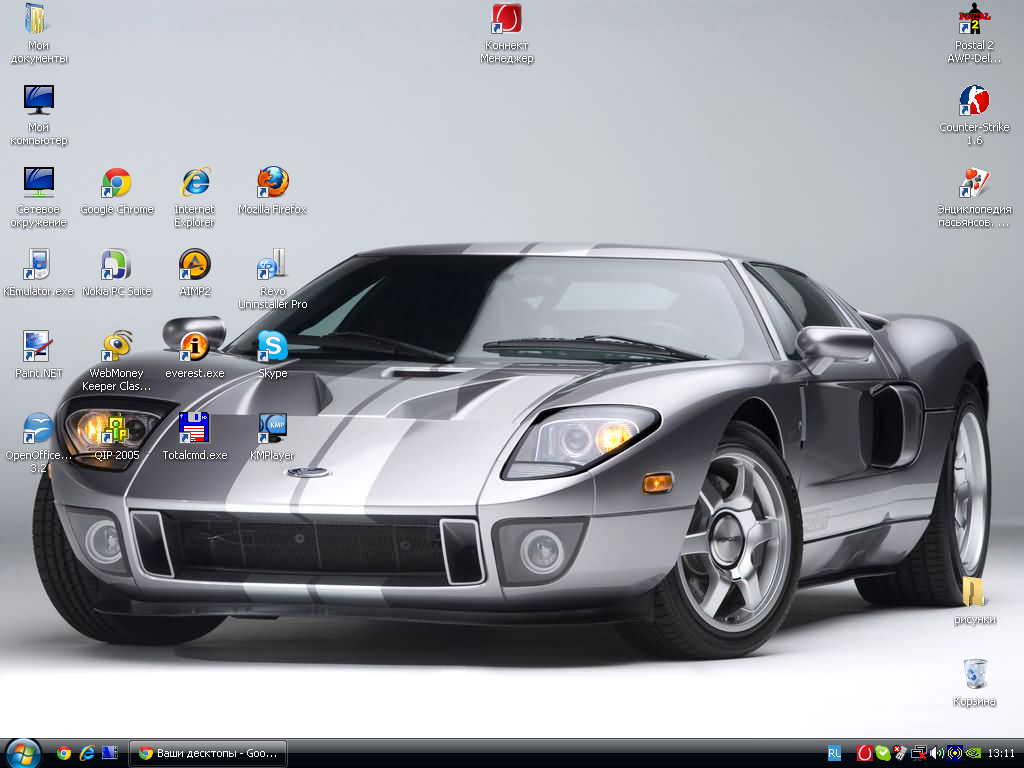This screenshot has height=768, width=1024.
Task: Click the RU language indicator in the taskbar
Action: pos(834,753)
